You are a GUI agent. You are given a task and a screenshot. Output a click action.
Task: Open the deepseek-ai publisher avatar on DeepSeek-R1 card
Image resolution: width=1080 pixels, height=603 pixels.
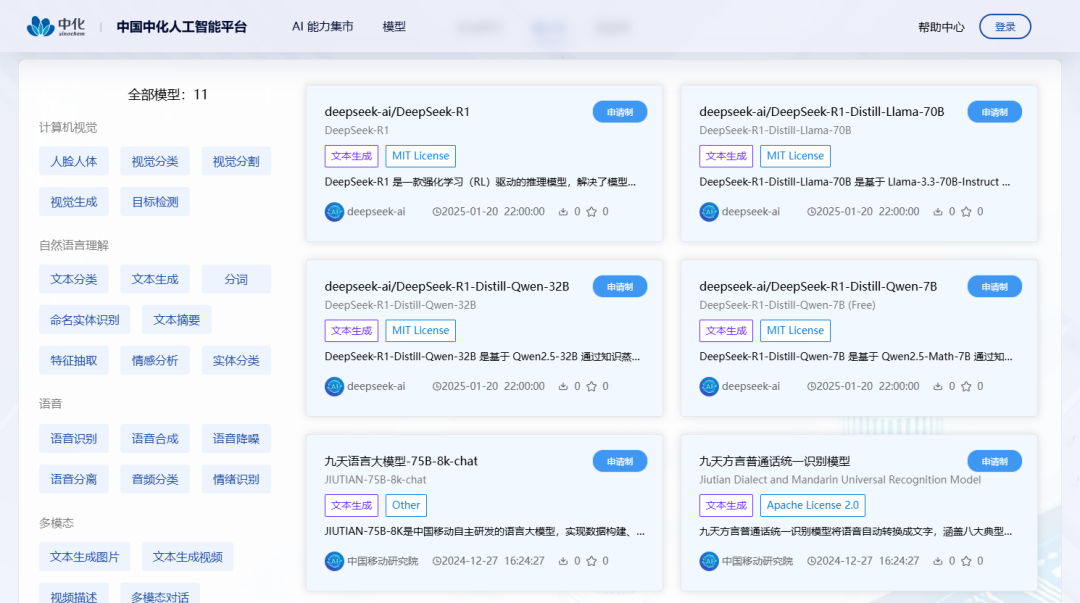pyautogui.click(x=333, y=211)
